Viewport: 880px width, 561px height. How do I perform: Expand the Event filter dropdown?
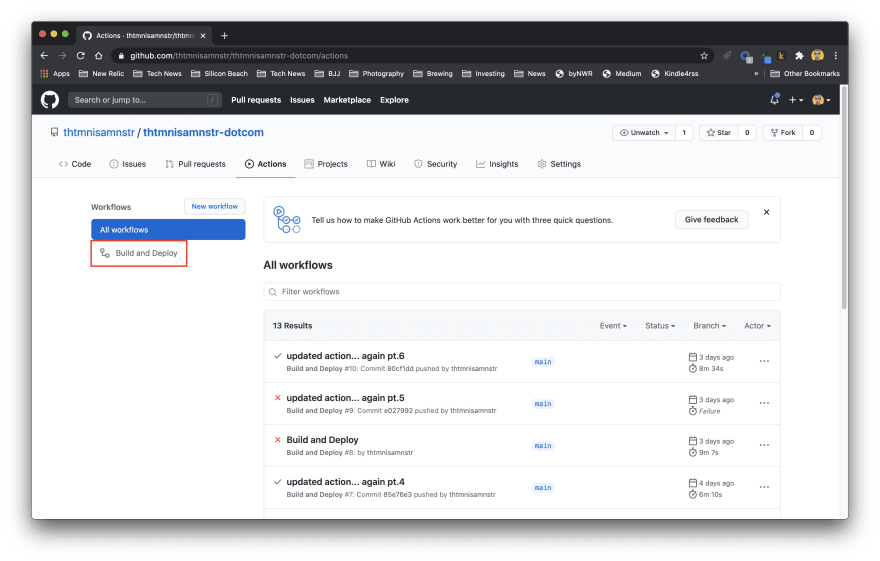tap(613, 326)
